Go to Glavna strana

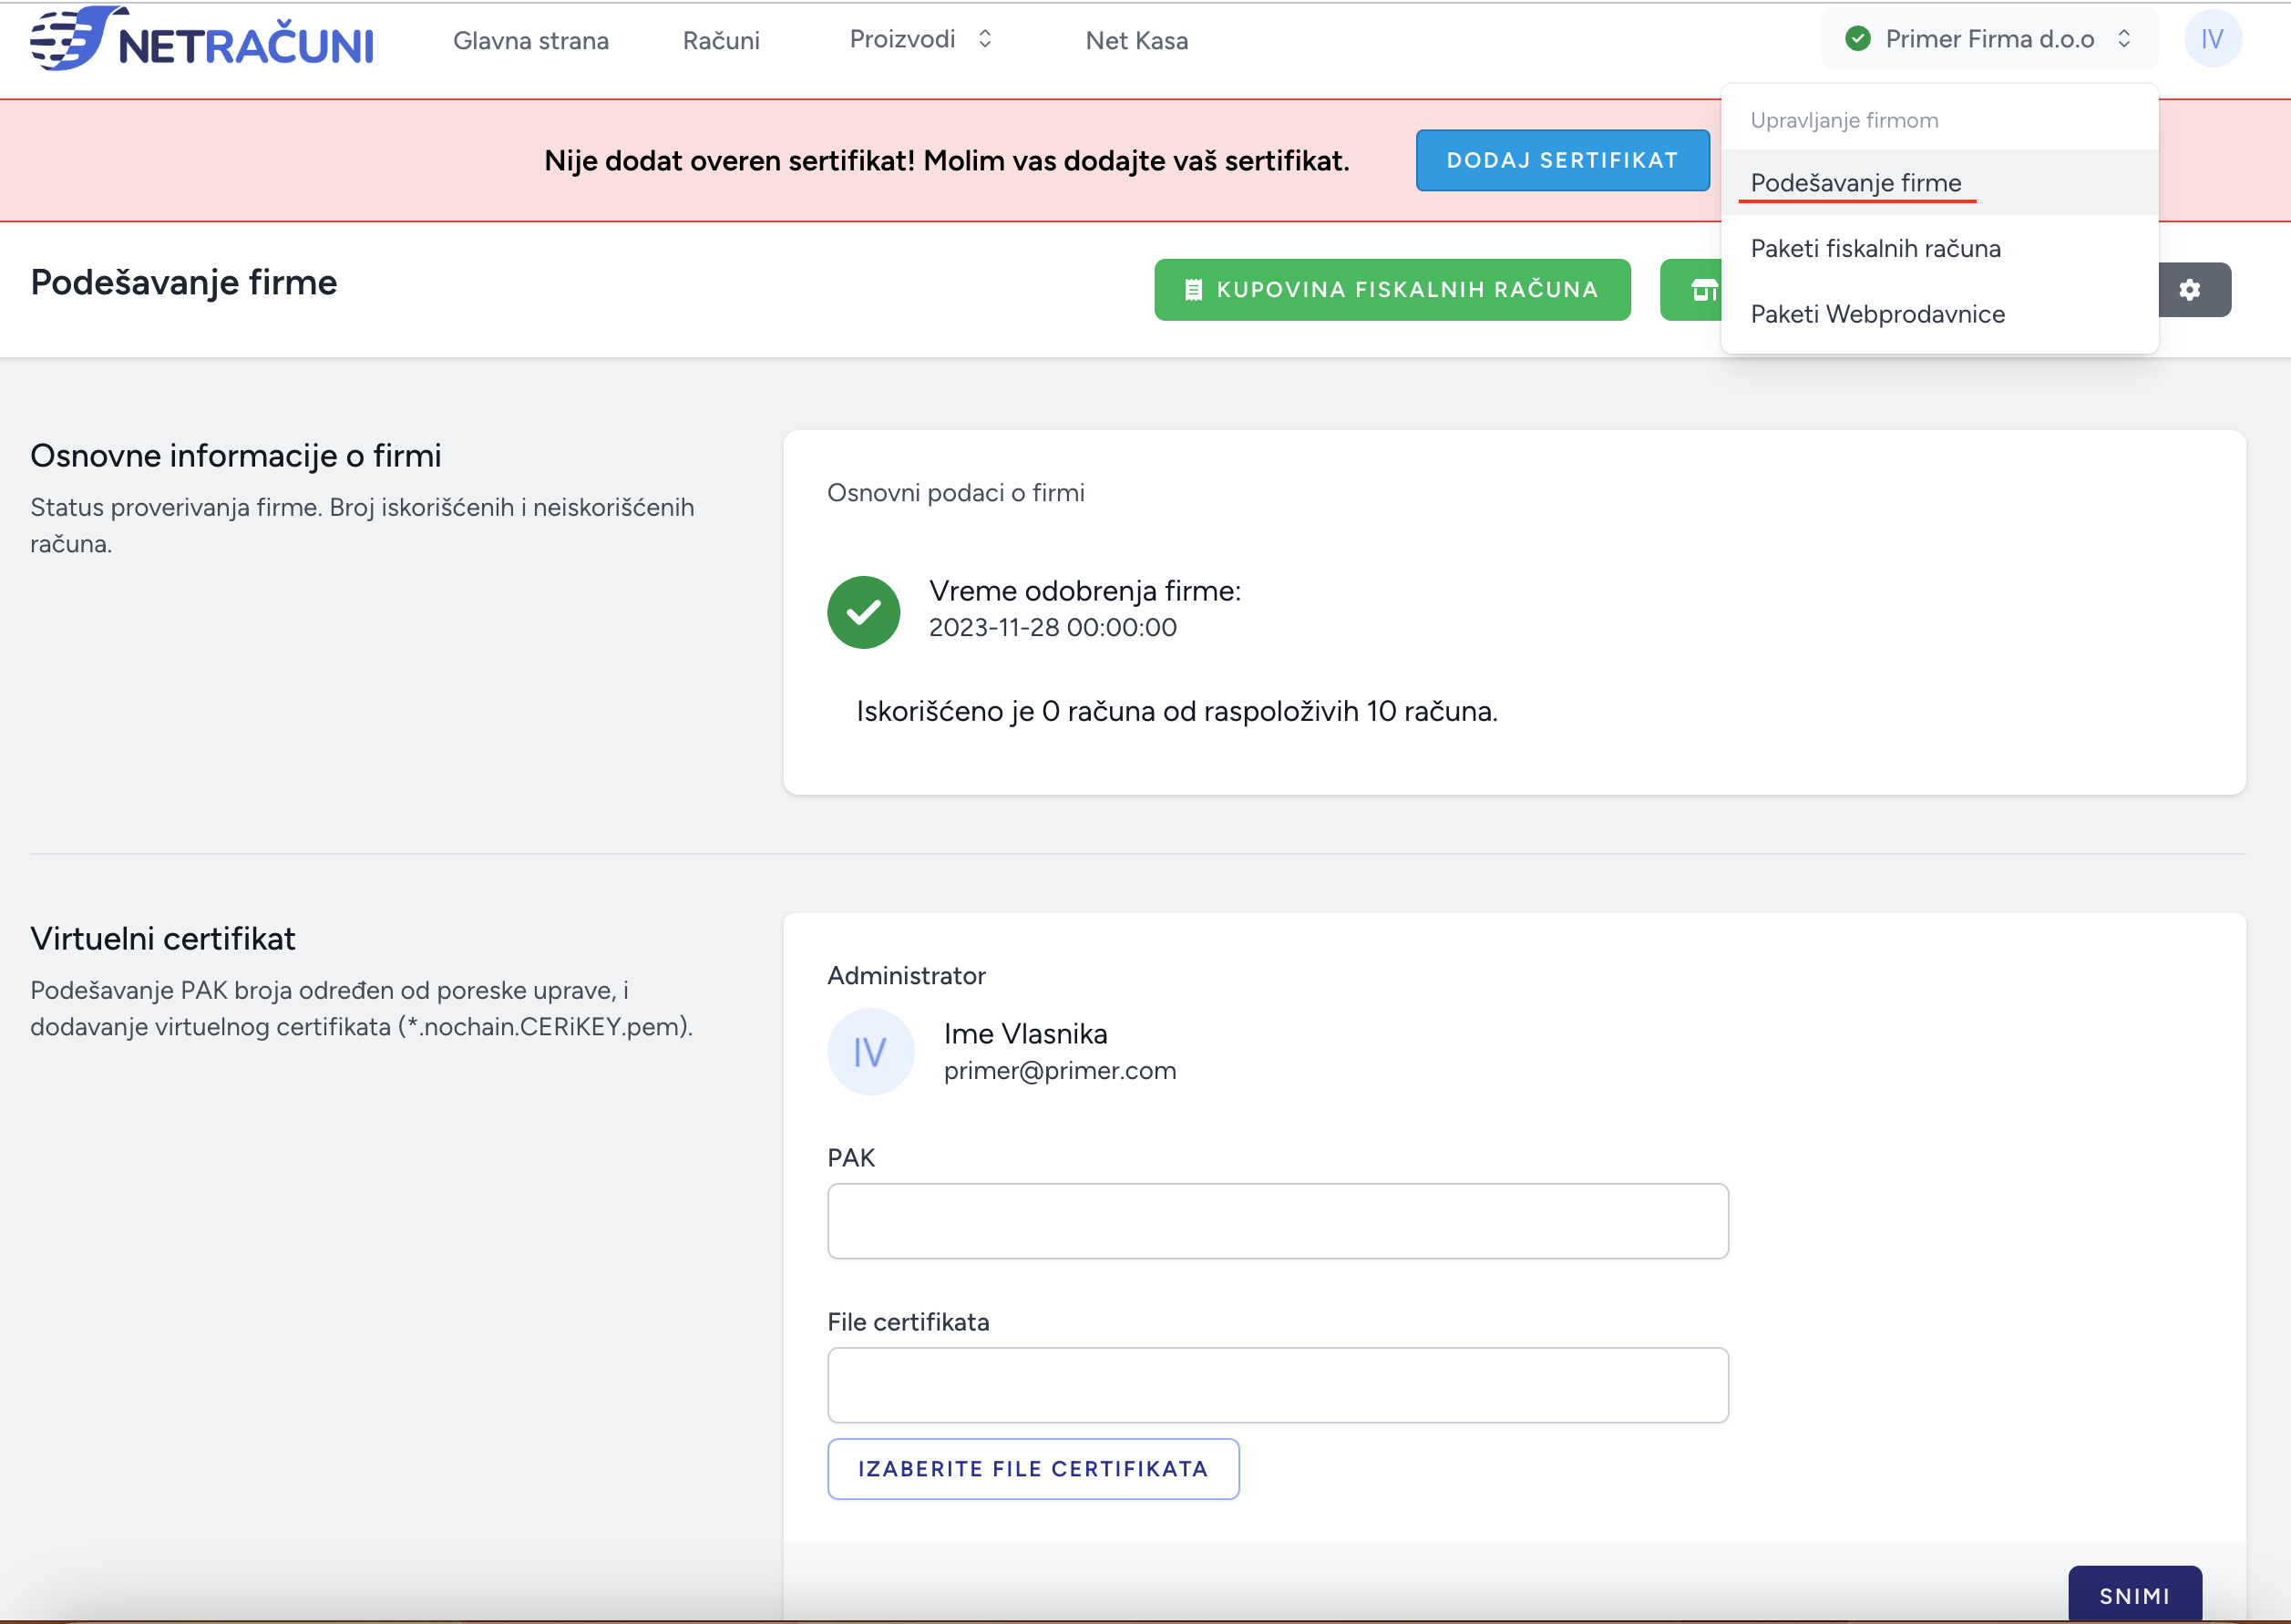click(x=530, y=41)
